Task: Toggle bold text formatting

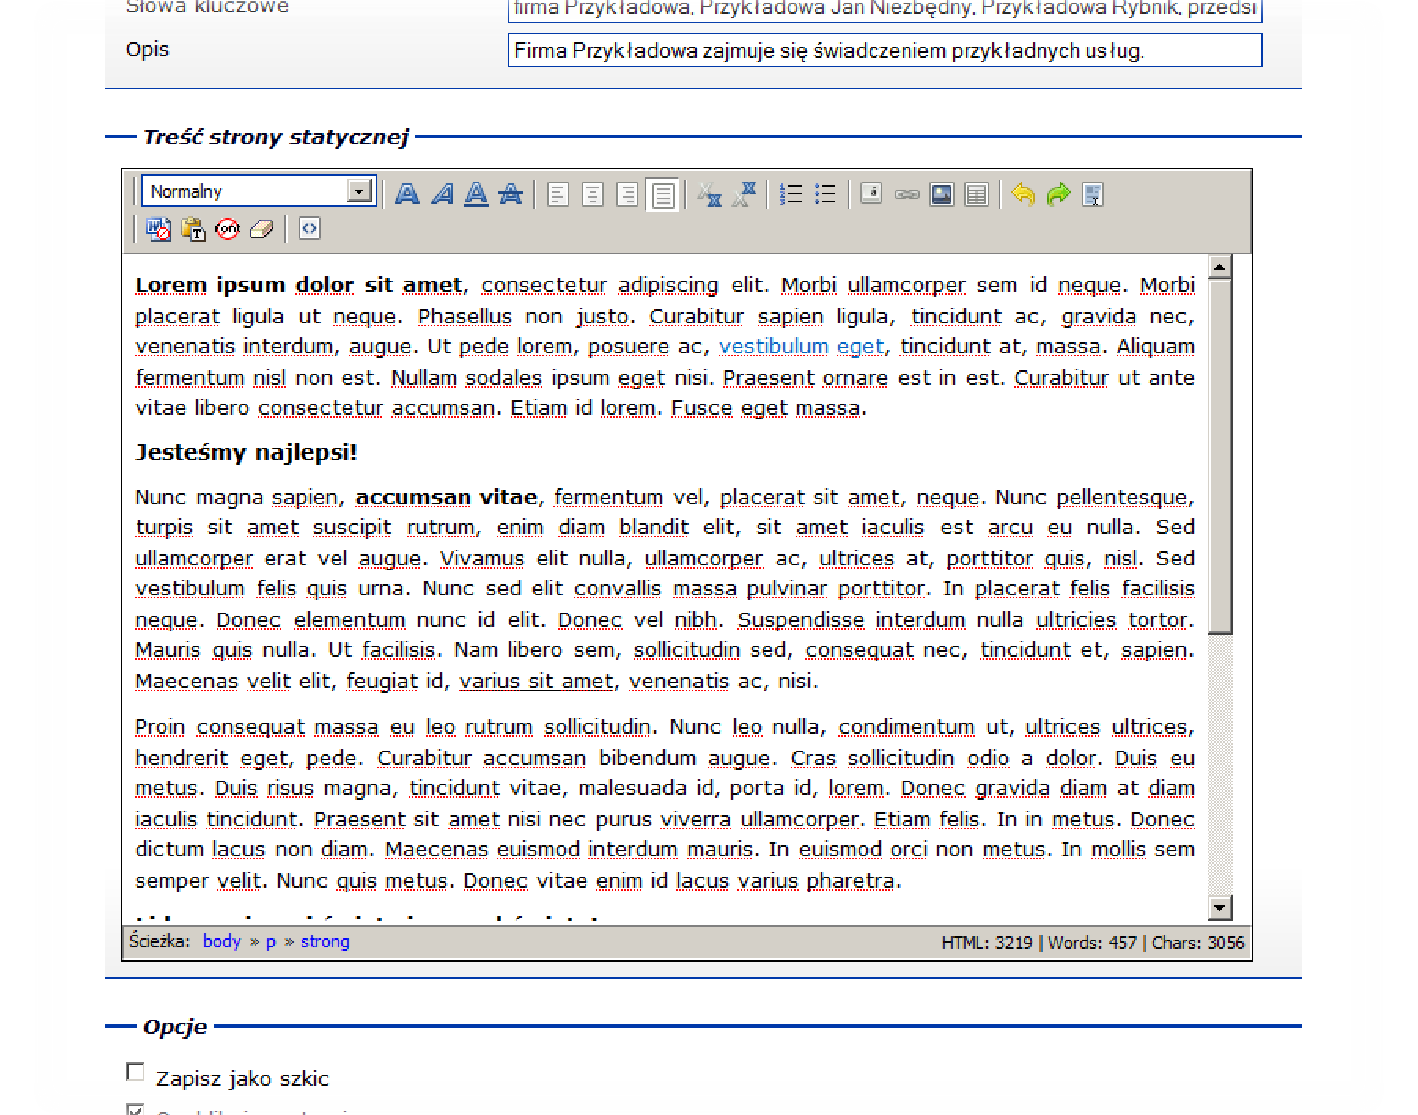Action: point(407,194)
